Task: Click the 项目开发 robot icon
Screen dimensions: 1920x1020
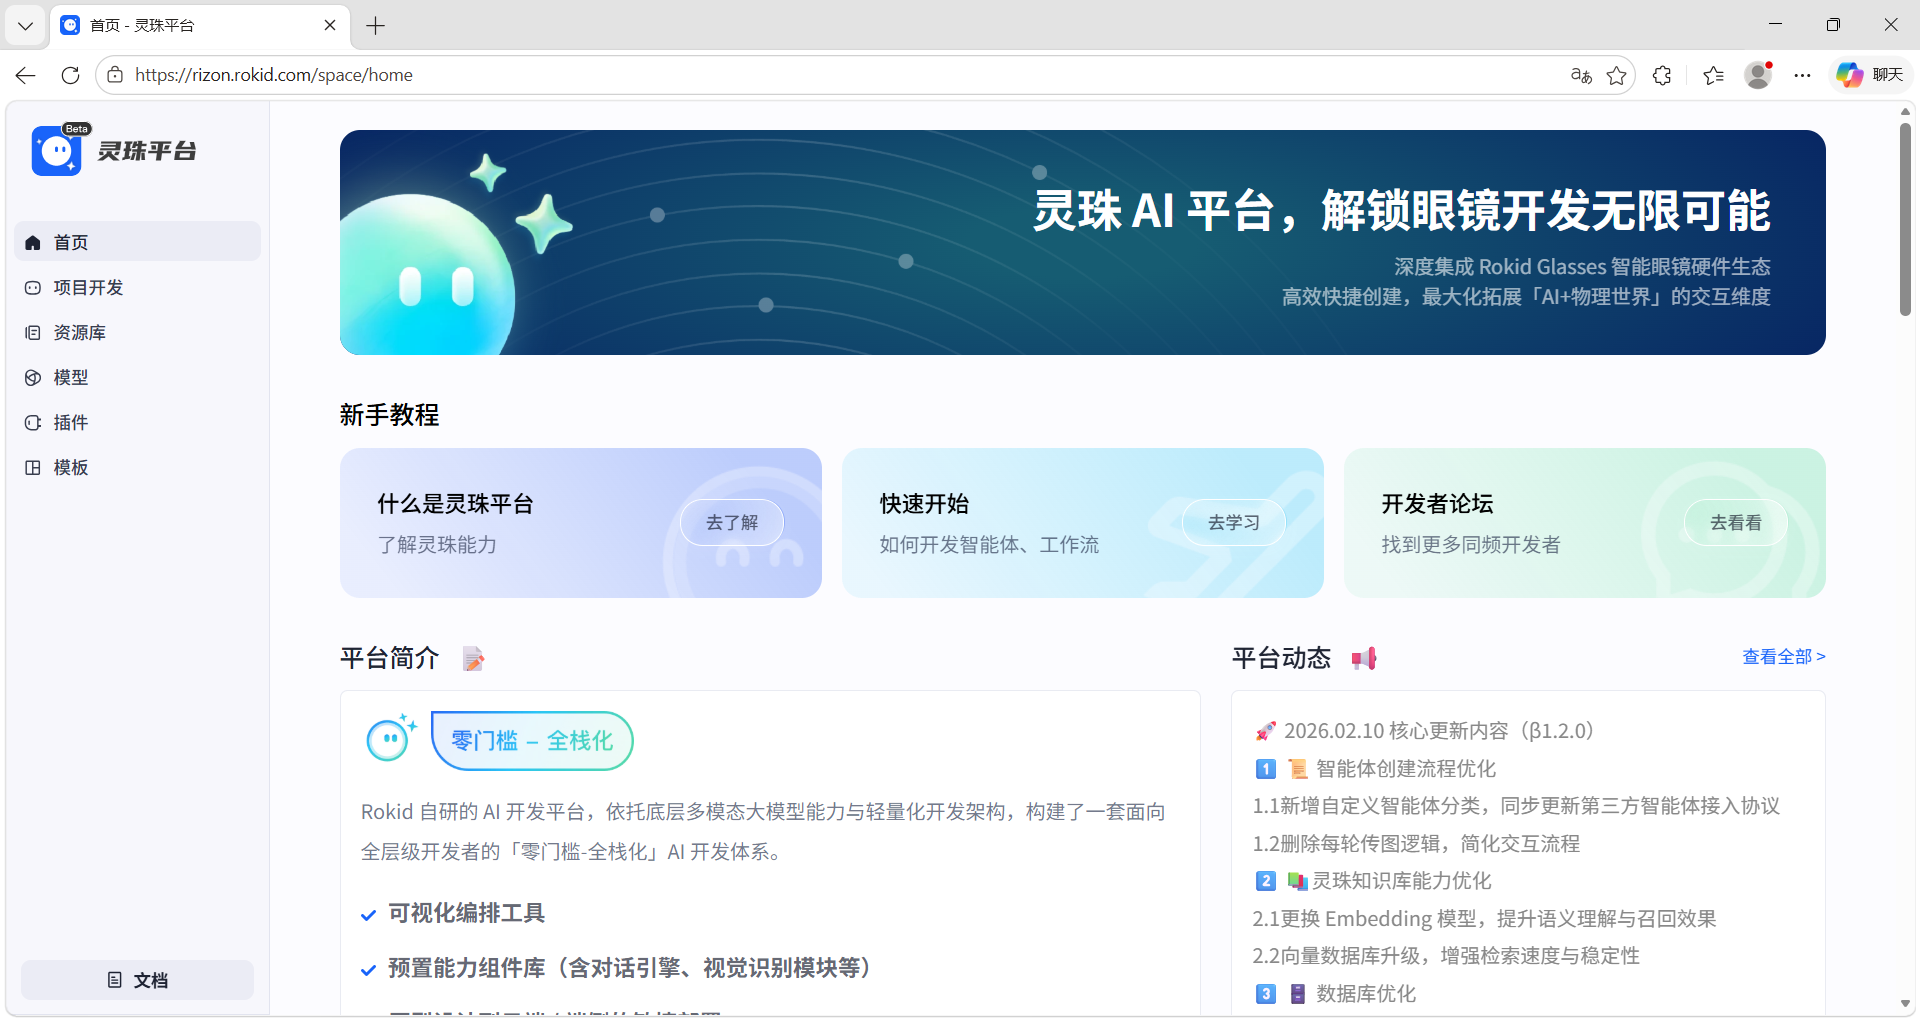Action: (33, 287)
